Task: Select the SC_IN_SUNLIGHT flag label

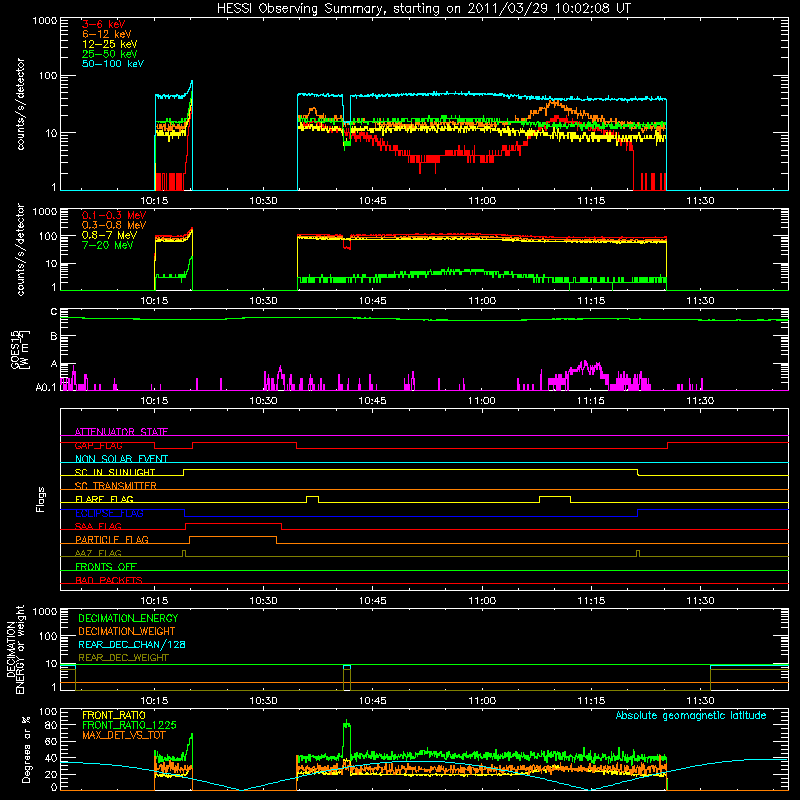Action: click(115, 472)
